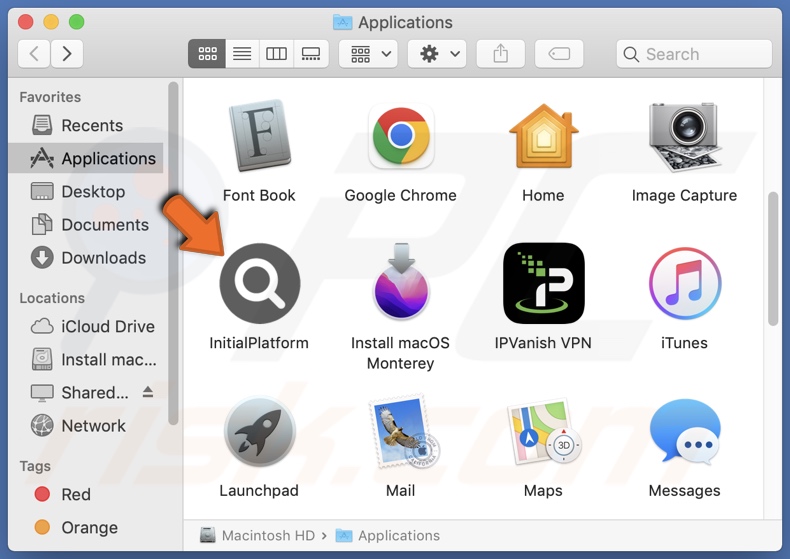Screen dimensions: 790x559
Task: Click the Search field
Action: [x=694, y=54]
